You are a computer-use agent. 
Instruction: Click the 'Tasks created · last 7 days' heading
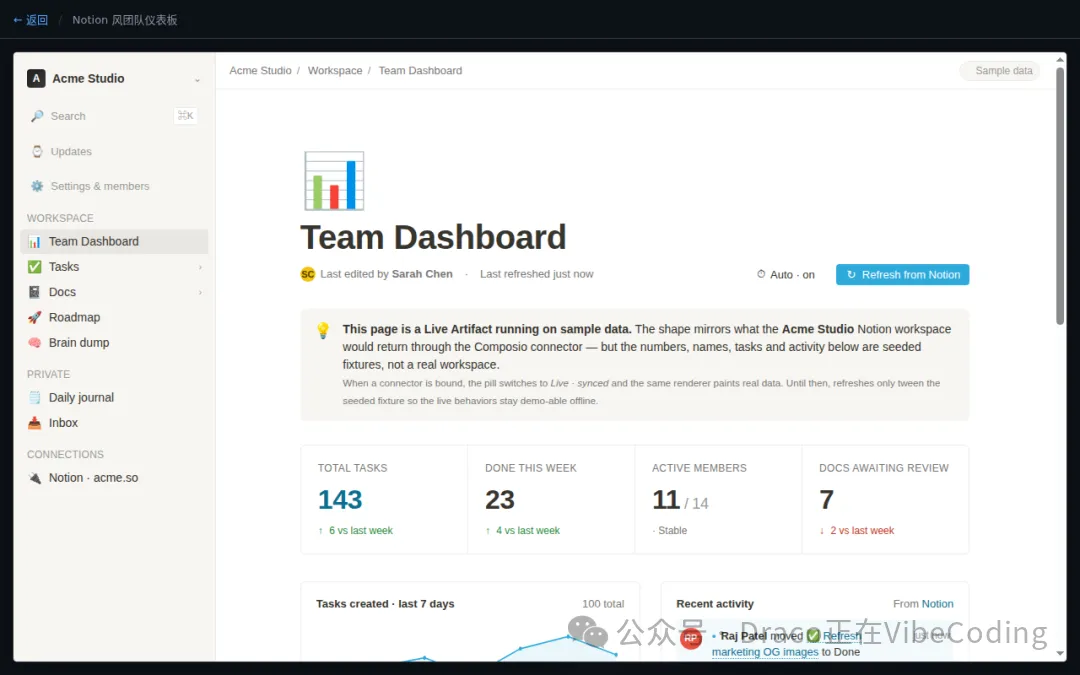(385, 603)
